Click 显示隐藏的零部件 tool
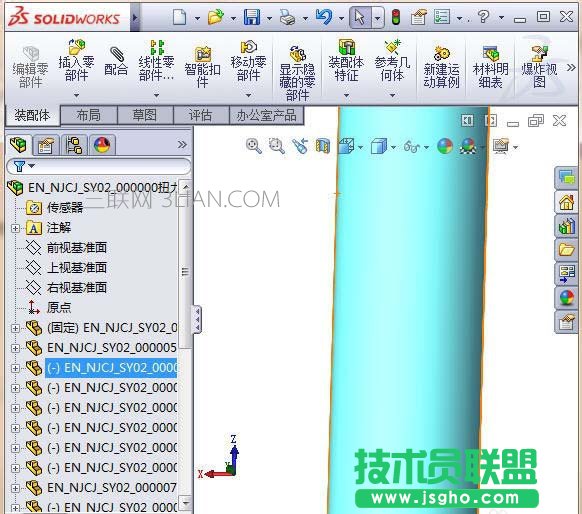 297,73
